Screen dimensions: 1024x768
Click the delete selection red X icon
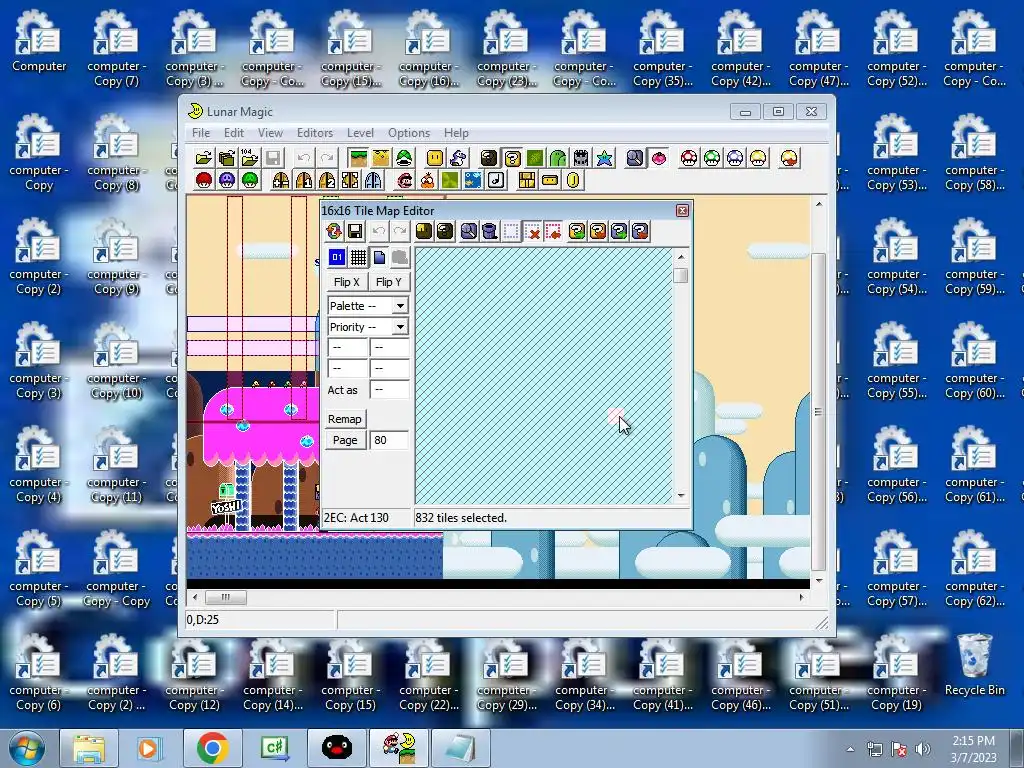(532, 231)
